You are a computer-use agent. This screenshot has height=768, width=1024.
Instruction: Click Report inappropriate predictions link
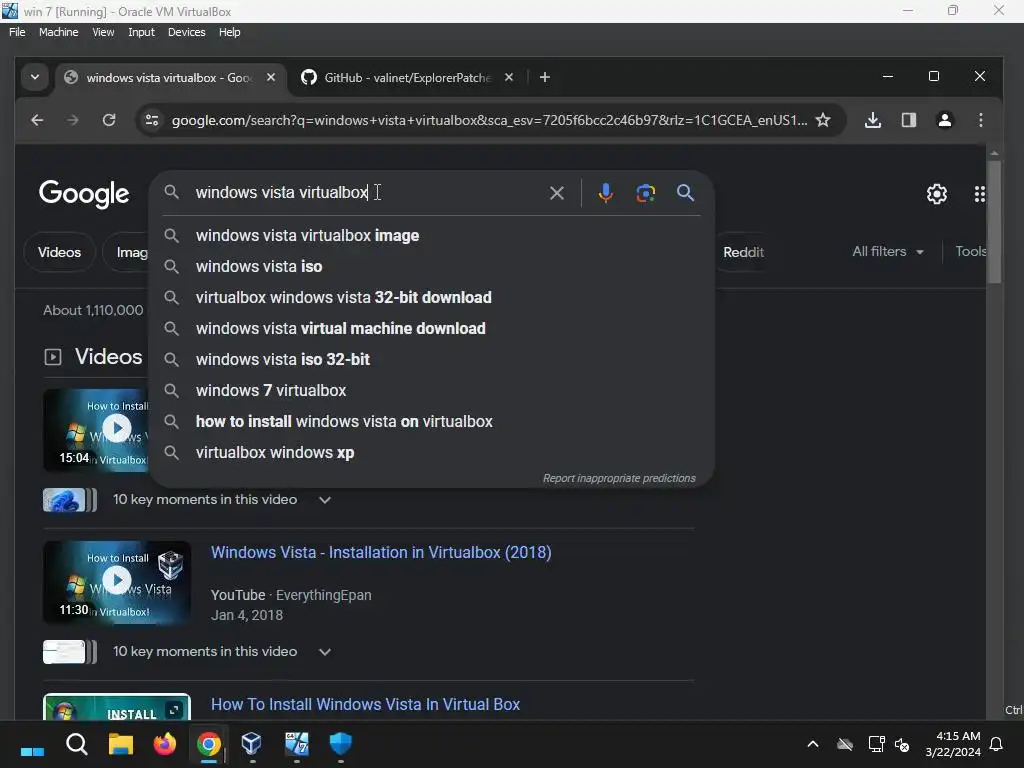[619, 478]
